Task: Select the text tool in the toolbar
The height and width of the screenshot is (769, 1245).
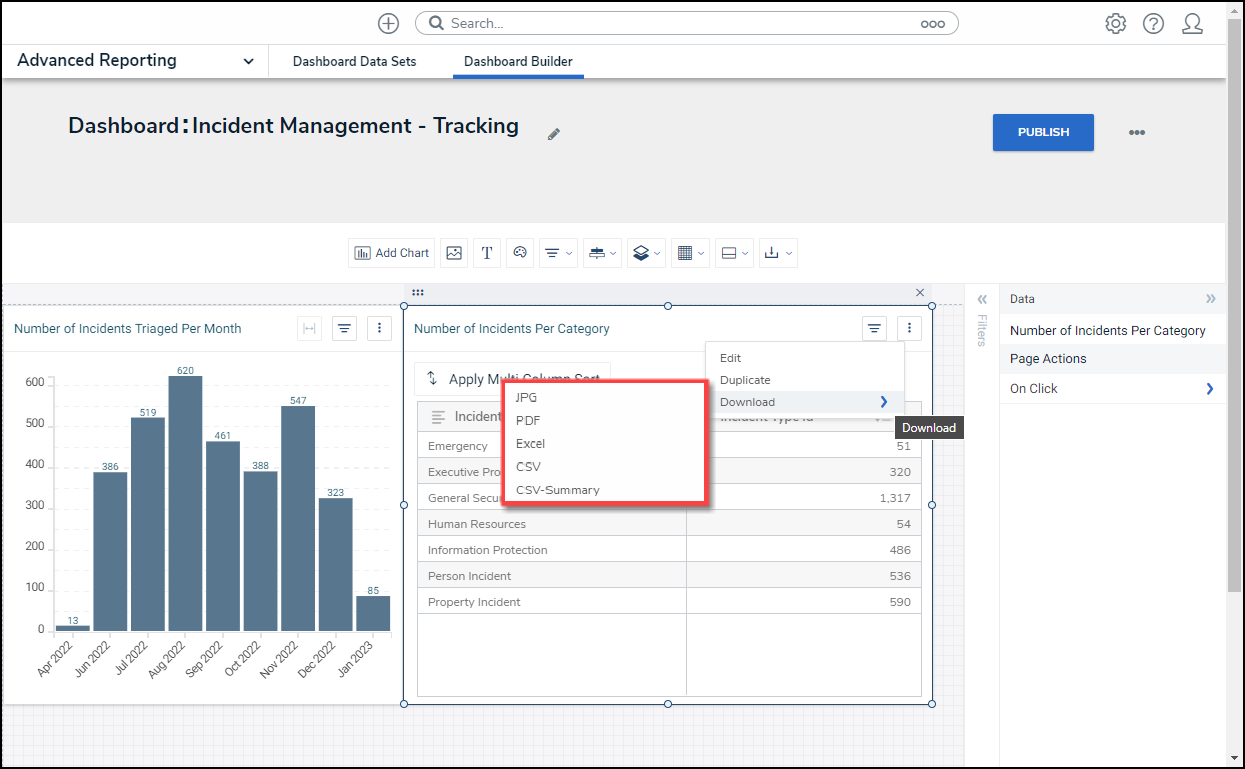Action: (487, 253)
